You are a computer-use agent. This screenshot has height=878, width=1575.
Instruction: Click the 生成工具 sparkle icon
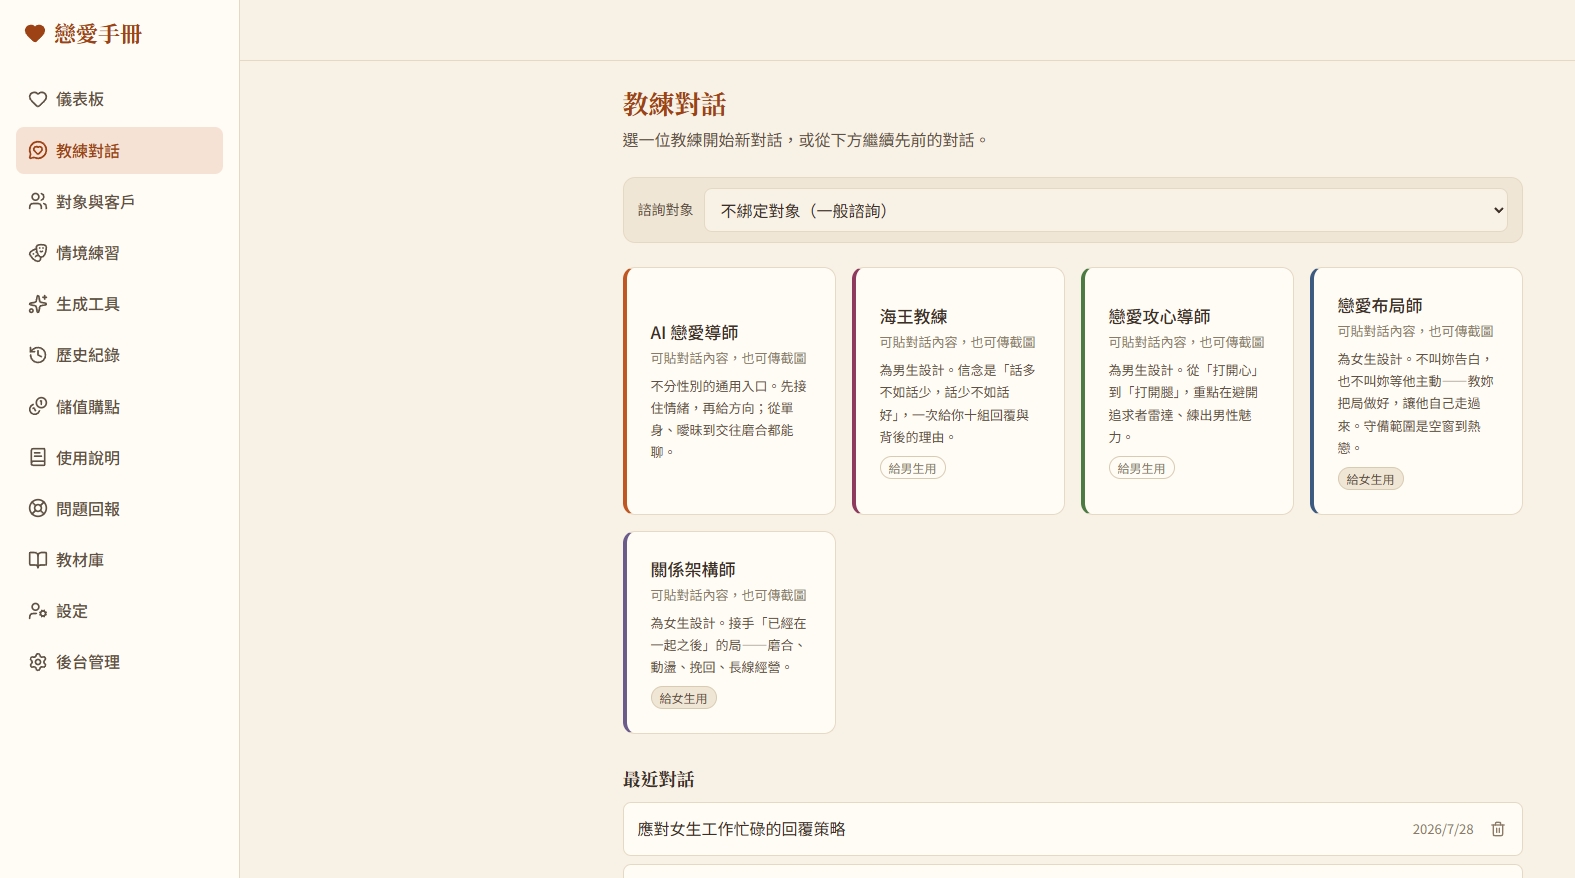pyautogui.click(x=38, y=304)
